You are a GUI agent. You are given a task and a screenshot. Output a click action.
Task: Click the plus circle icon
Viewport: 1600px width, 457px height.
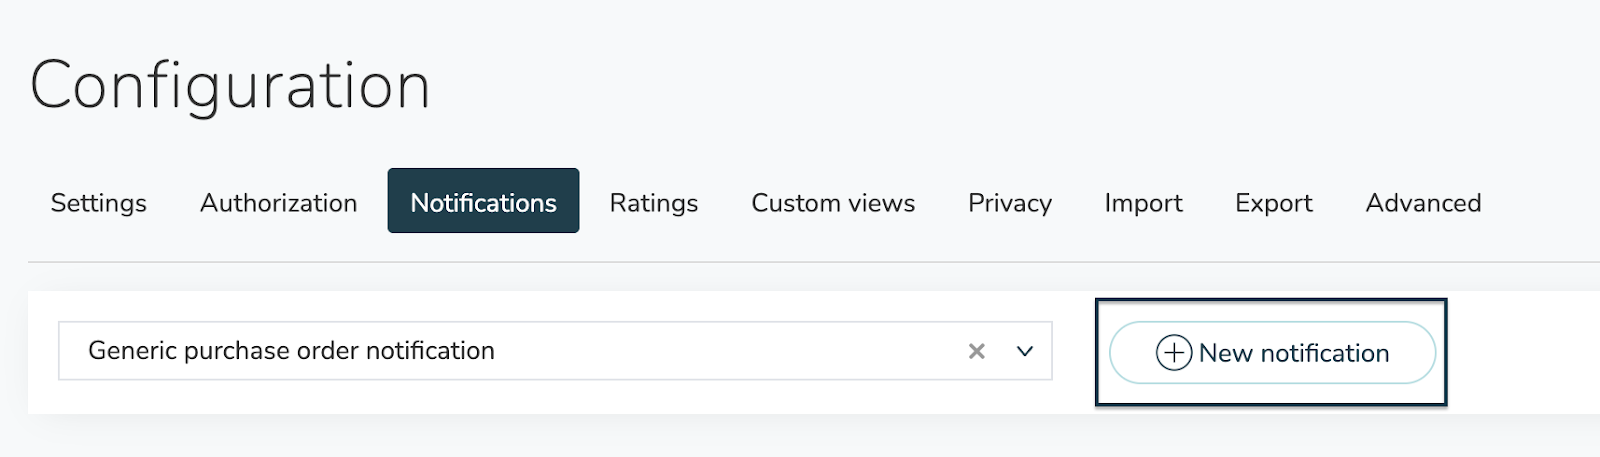click(x=1173, y=352)
